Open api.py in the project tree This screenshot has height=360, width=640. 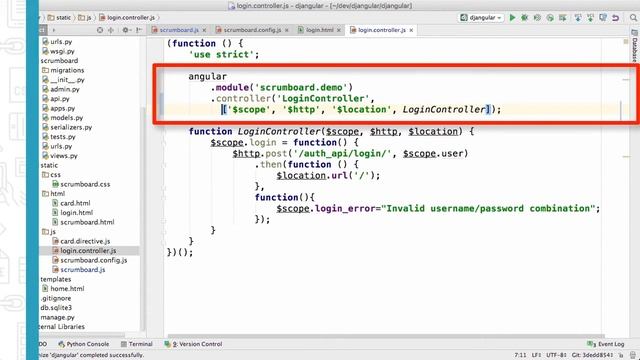(56, 99)
